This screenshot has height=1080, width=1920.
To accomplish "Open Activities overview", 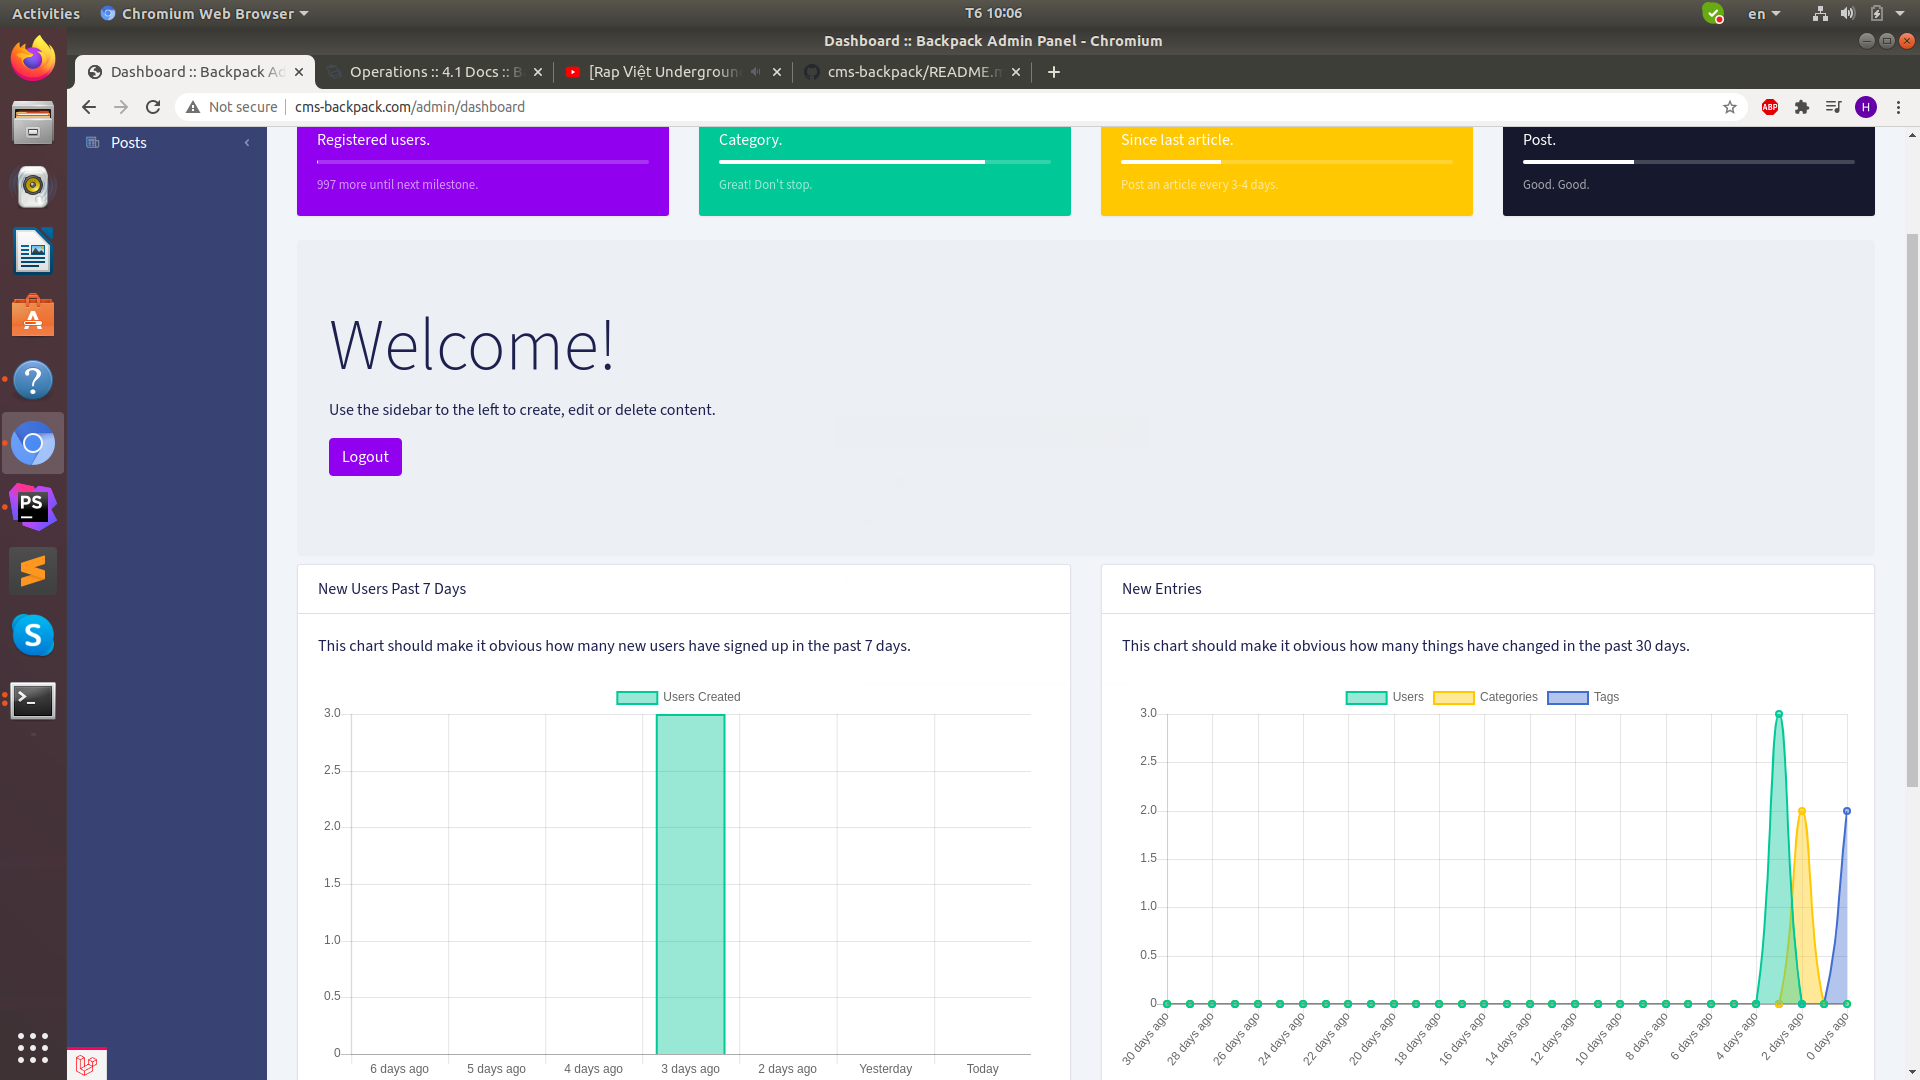I will 46,13.
